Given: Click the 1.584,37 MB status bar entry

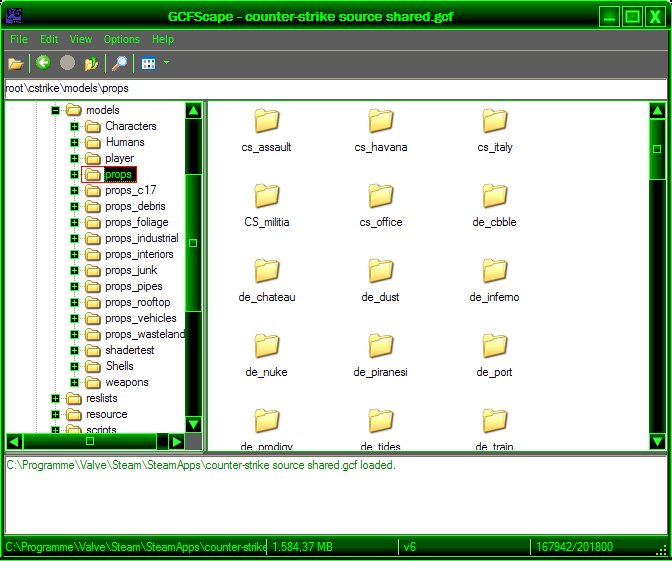Looking at the screenshot, I should coord(303,547).
